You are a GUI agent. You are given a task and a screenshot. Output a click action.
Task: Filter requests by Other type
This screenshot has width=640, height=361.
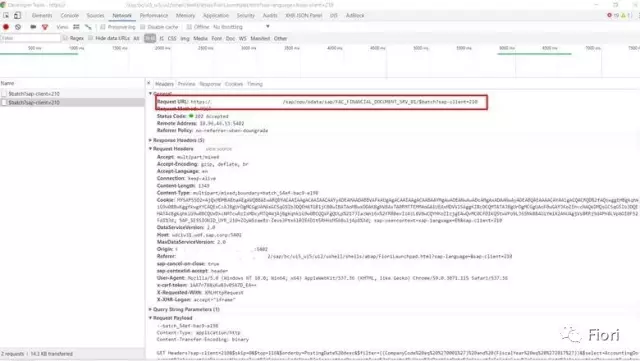pyautogui.click(x=280, y=38)
